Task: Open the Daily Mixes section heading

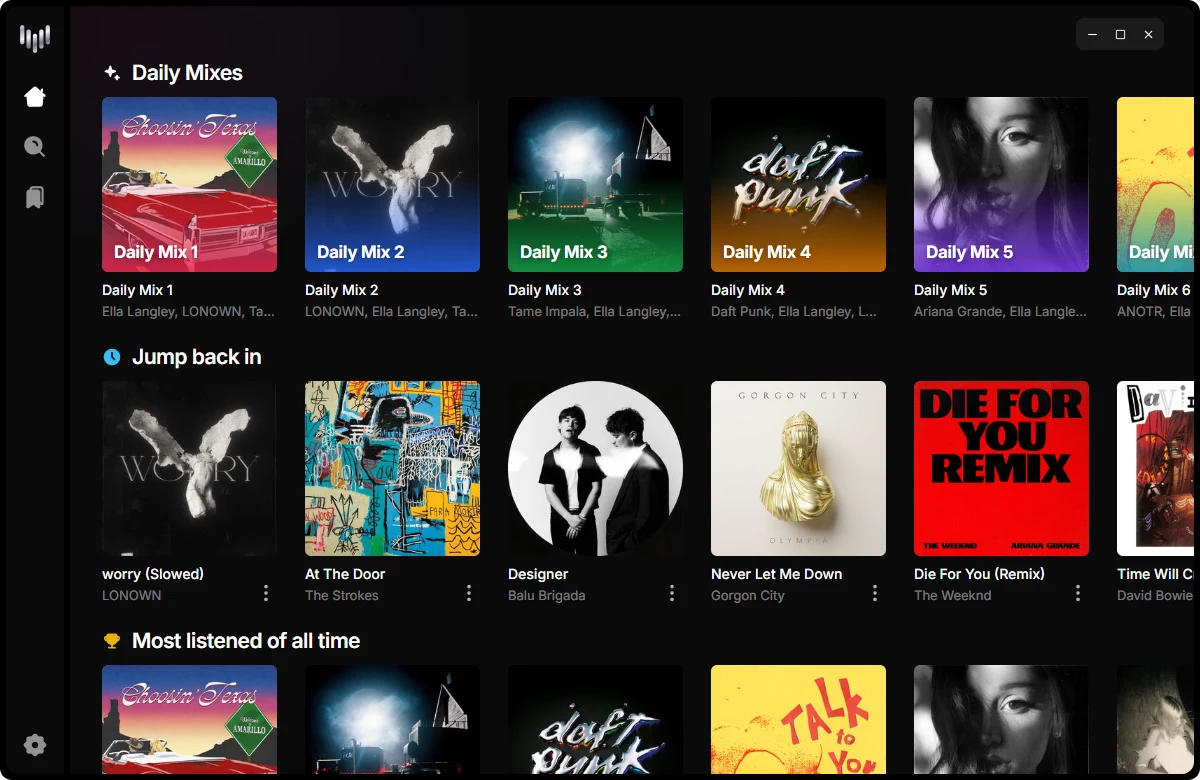Action: pos(187,73)
